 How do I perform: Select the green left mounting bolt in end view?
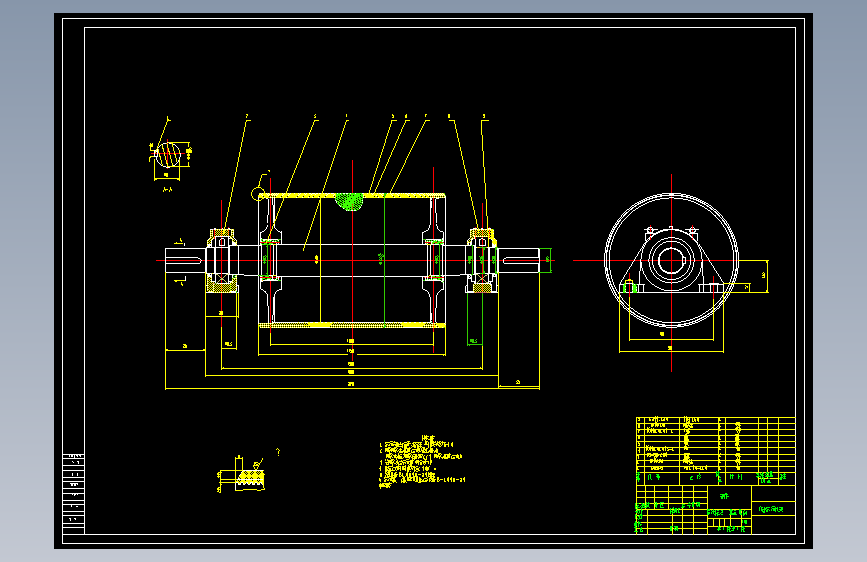coord(629,287)
